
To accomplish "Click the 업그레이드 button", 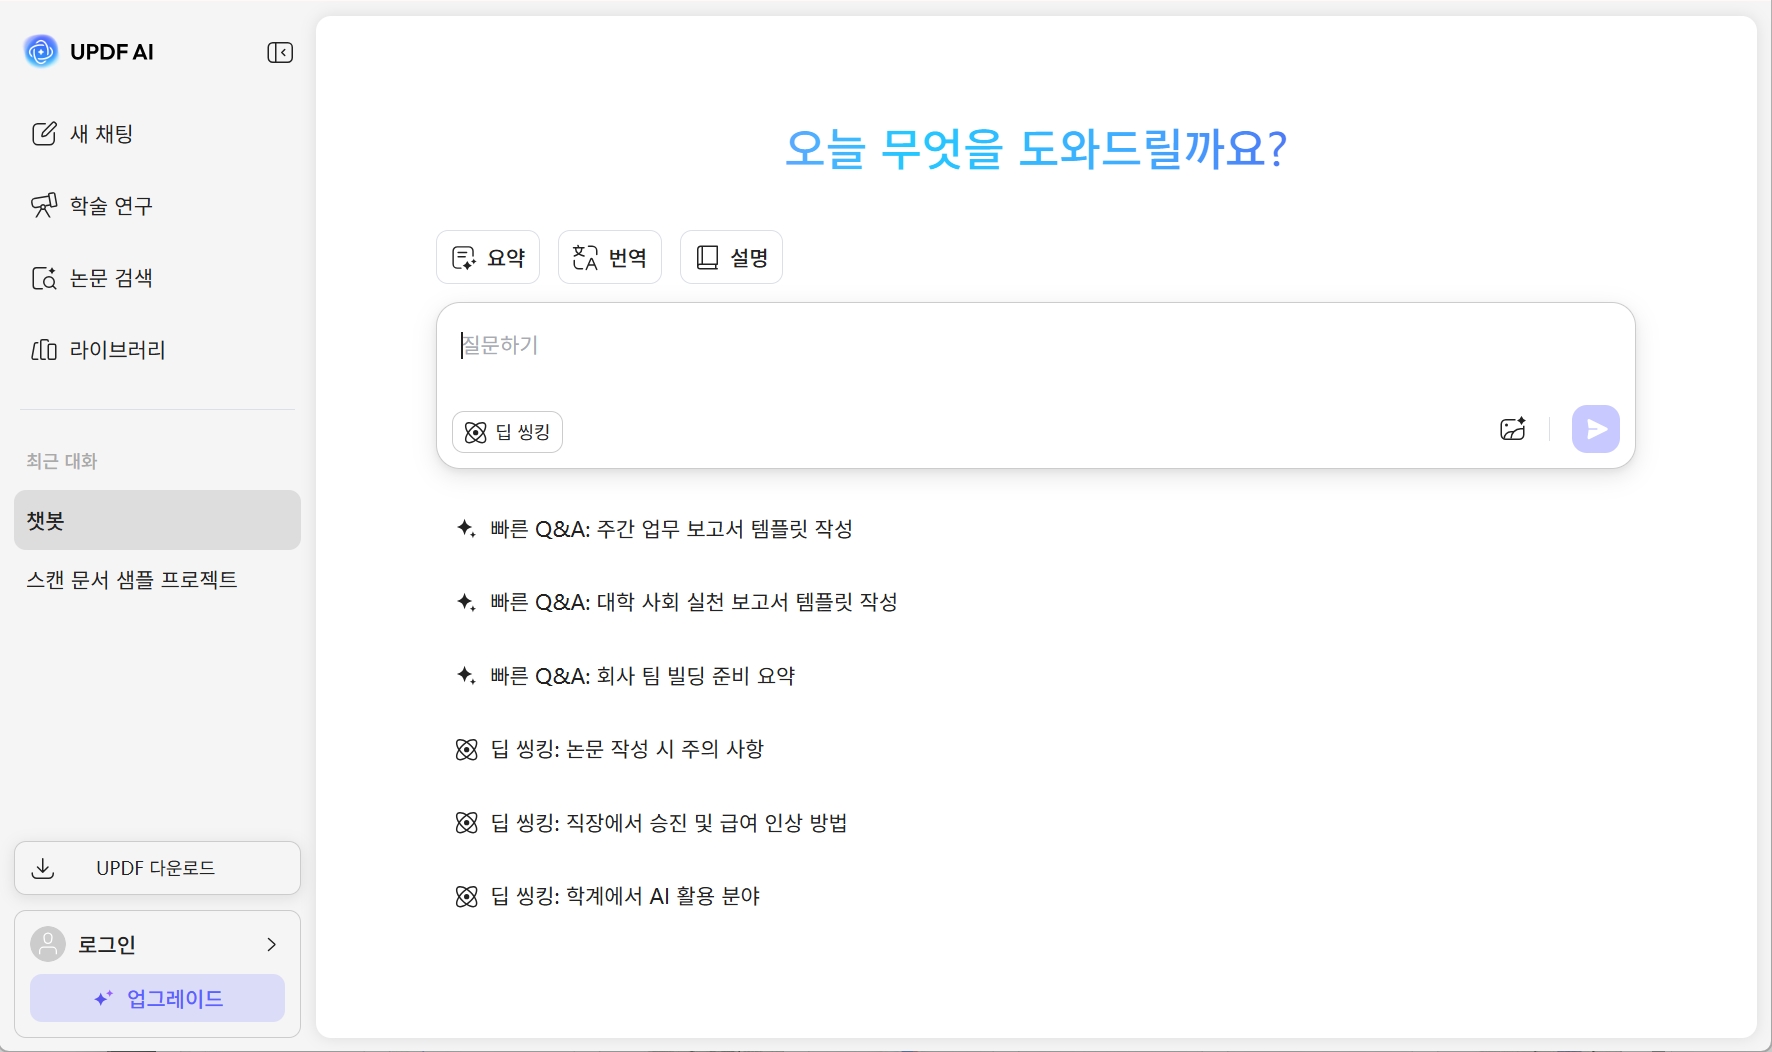I will 157,998.
